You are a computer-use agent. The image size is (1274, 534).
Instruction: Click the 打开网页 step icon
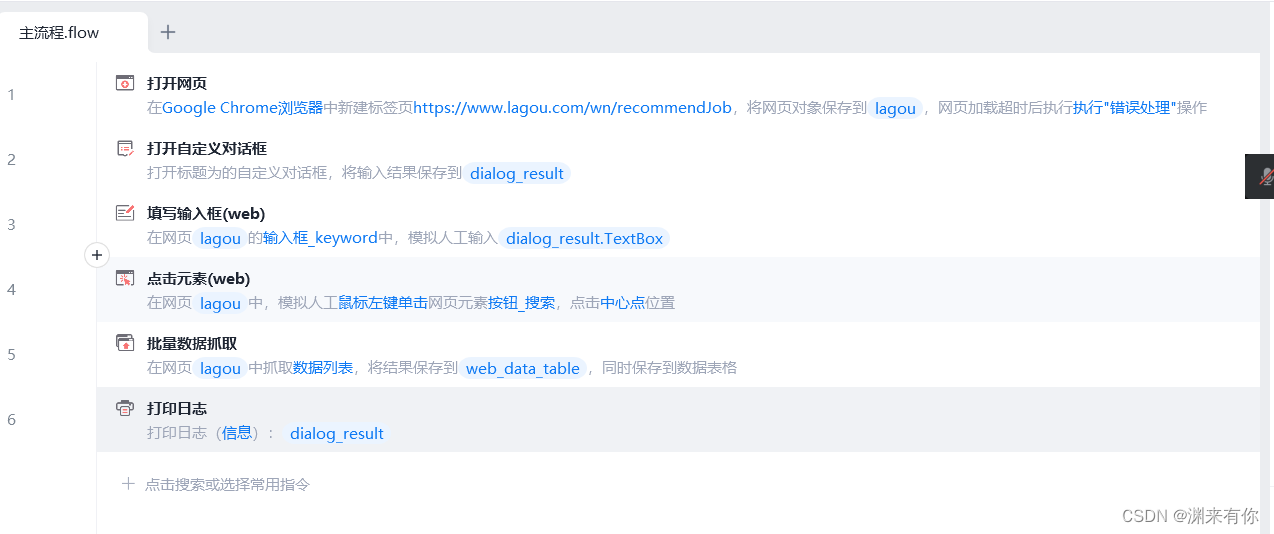point(125,83)
